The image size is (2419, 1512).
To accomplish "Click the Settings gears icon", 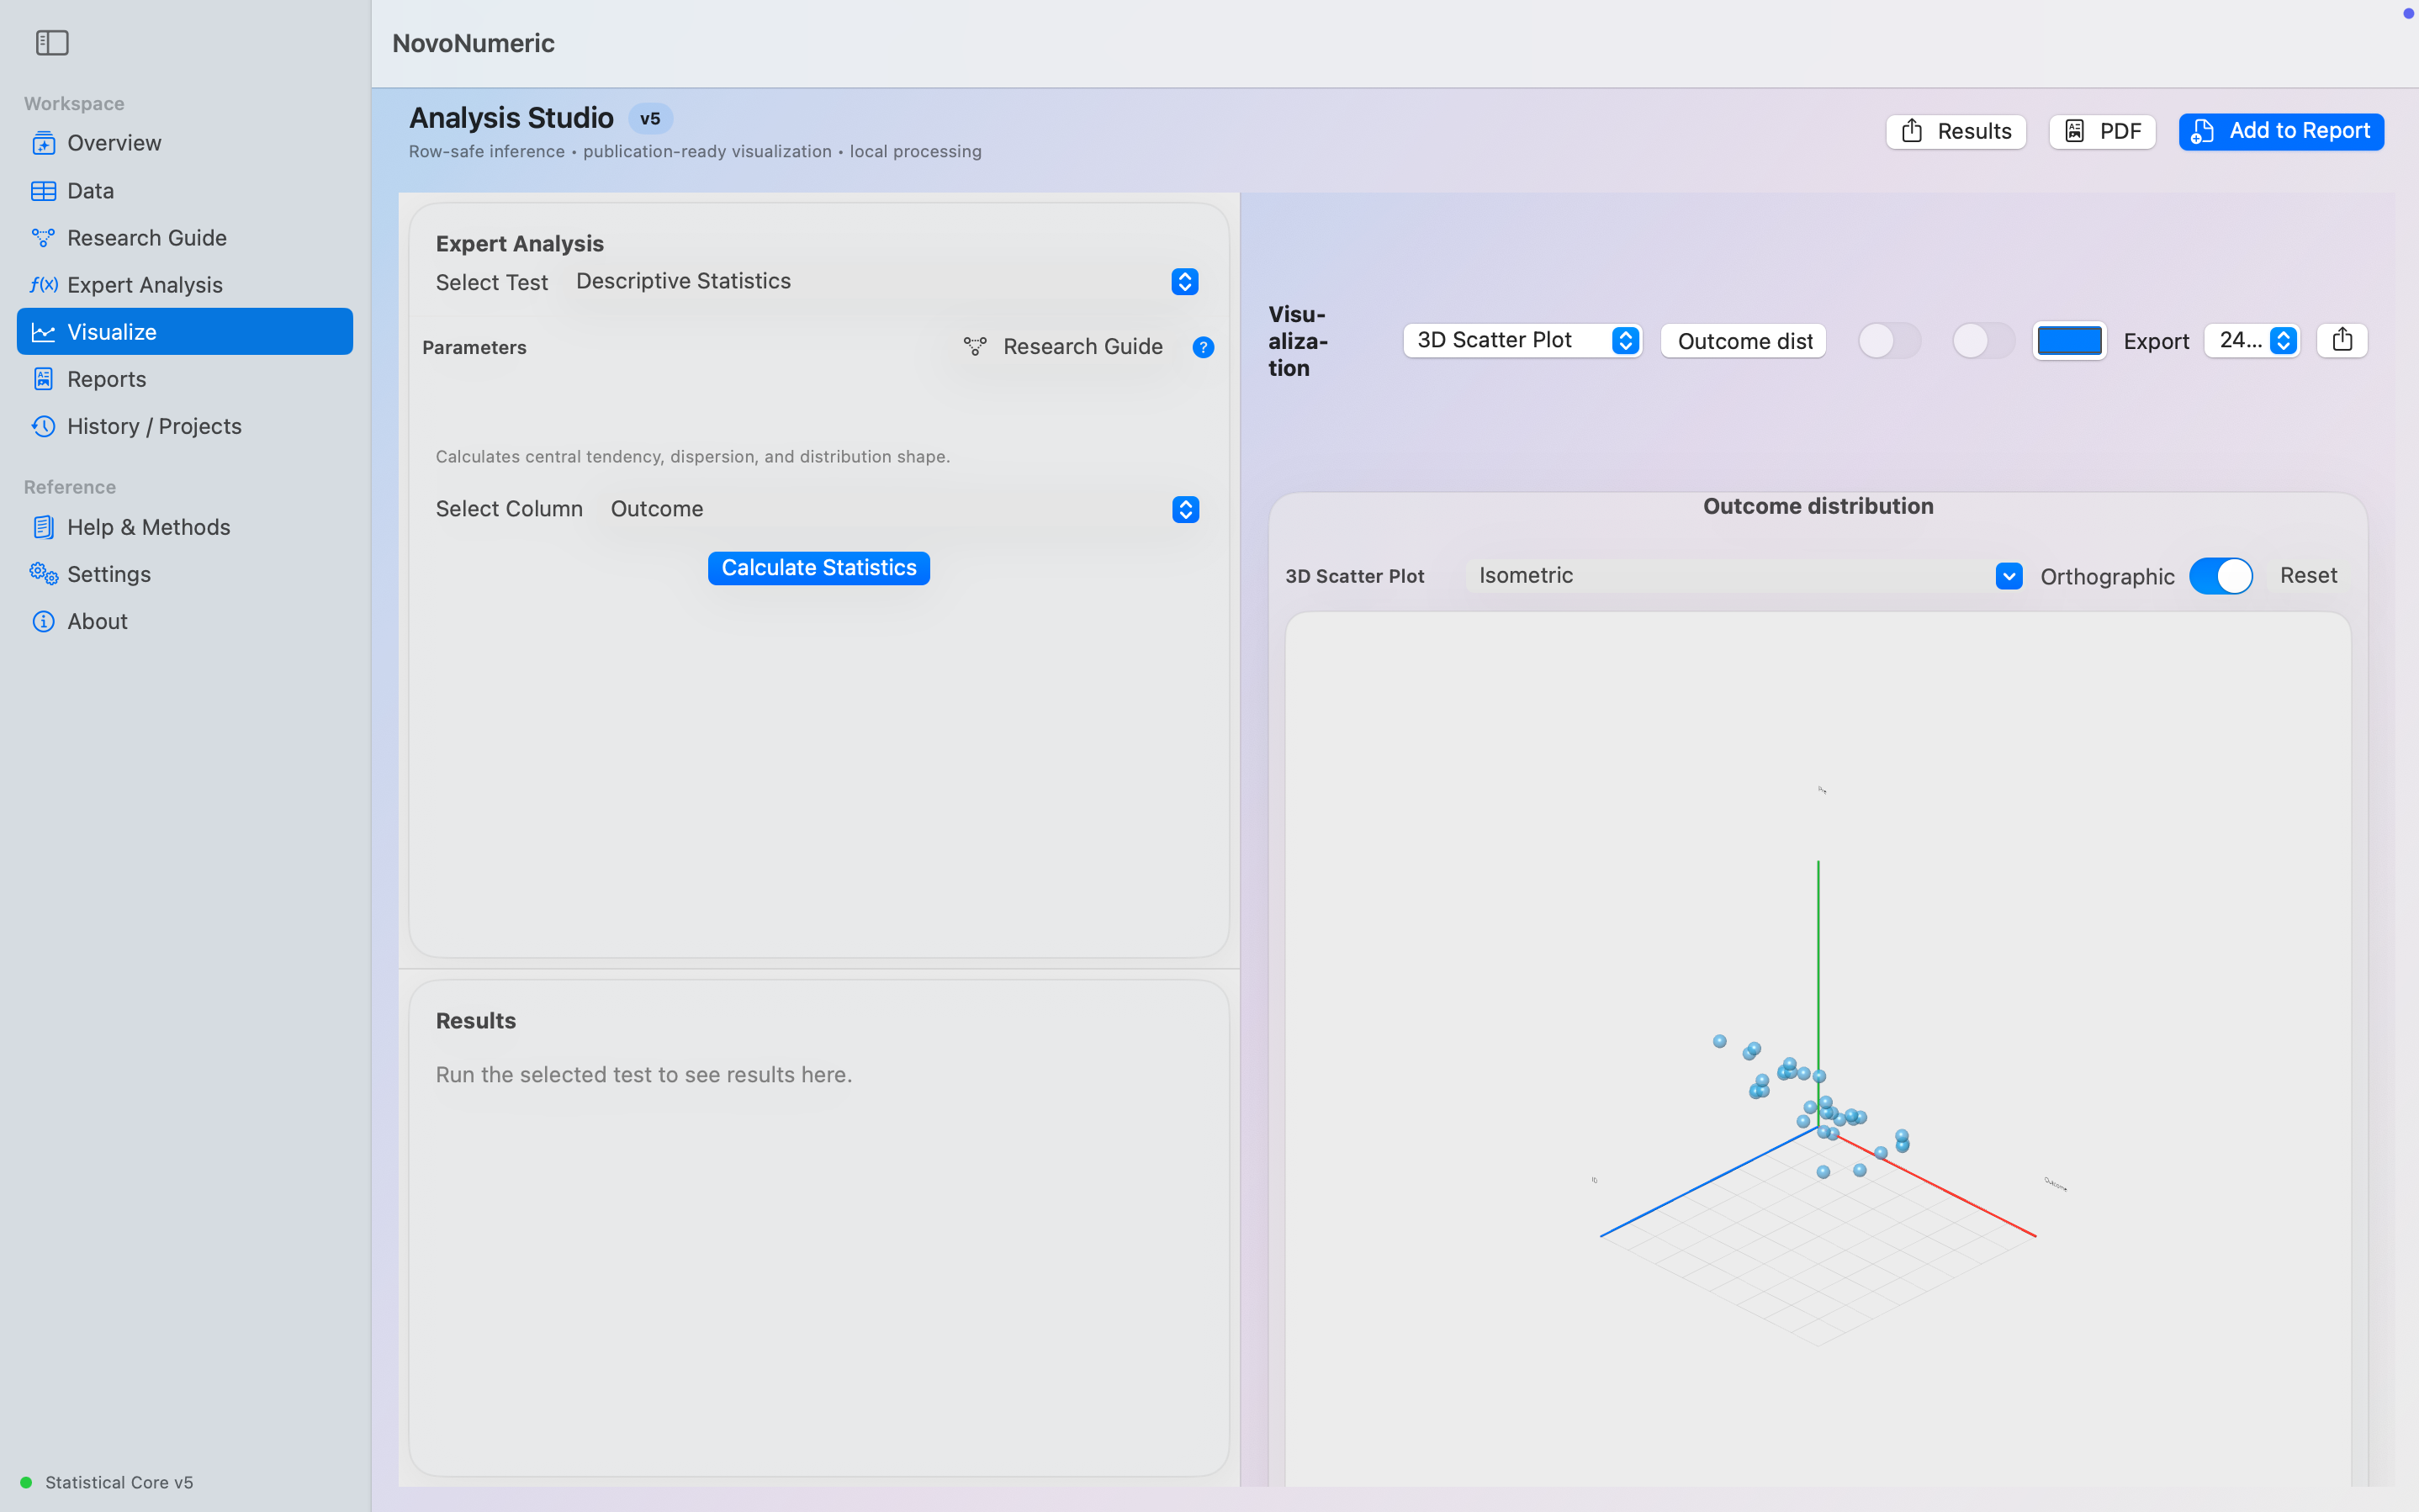I will (43, 574).
